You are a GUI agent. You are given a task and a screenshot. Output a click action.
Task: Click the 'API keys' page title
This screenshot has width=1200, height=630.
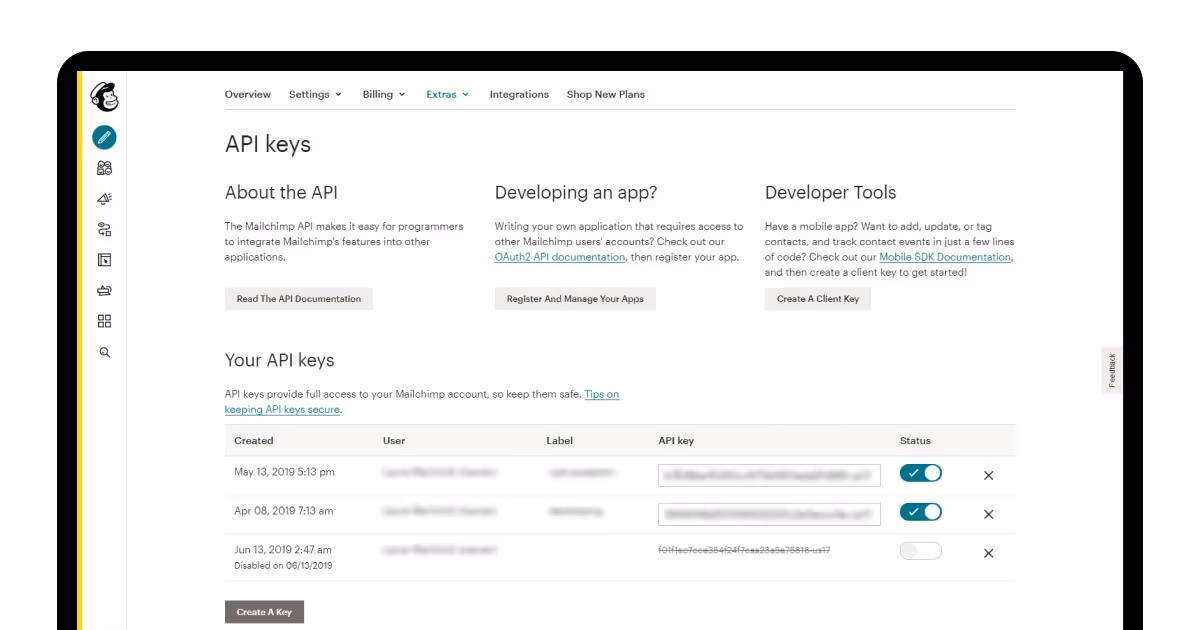click(268, 144)
